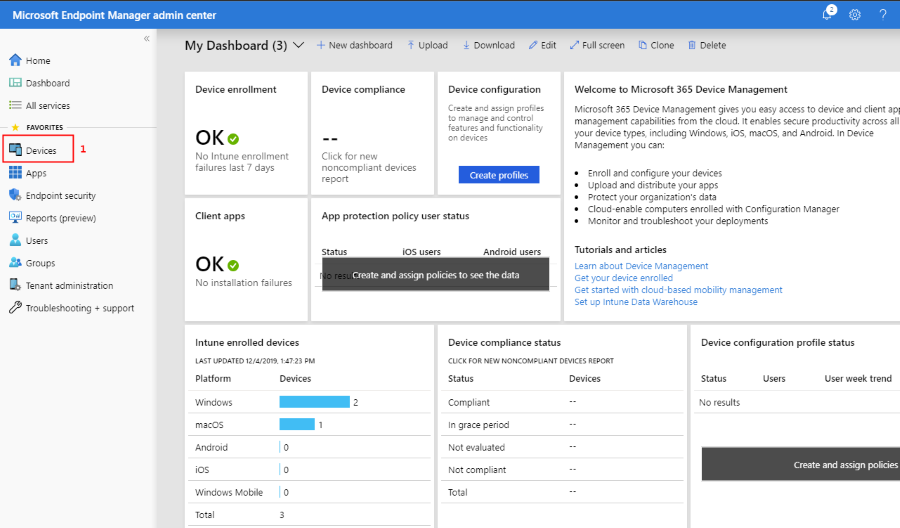Click the Troubleshooting wrench icon

tap(15, 307)
